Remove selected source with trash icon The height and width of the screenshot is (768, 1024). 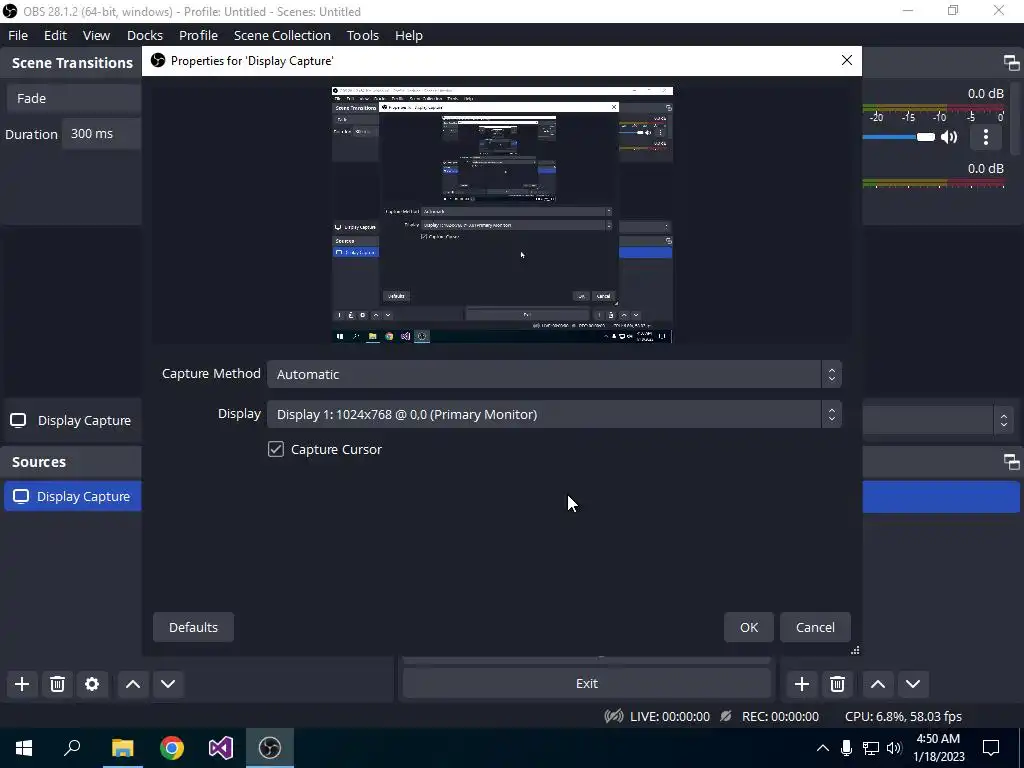pyautogui.click(x=57, y=684)
